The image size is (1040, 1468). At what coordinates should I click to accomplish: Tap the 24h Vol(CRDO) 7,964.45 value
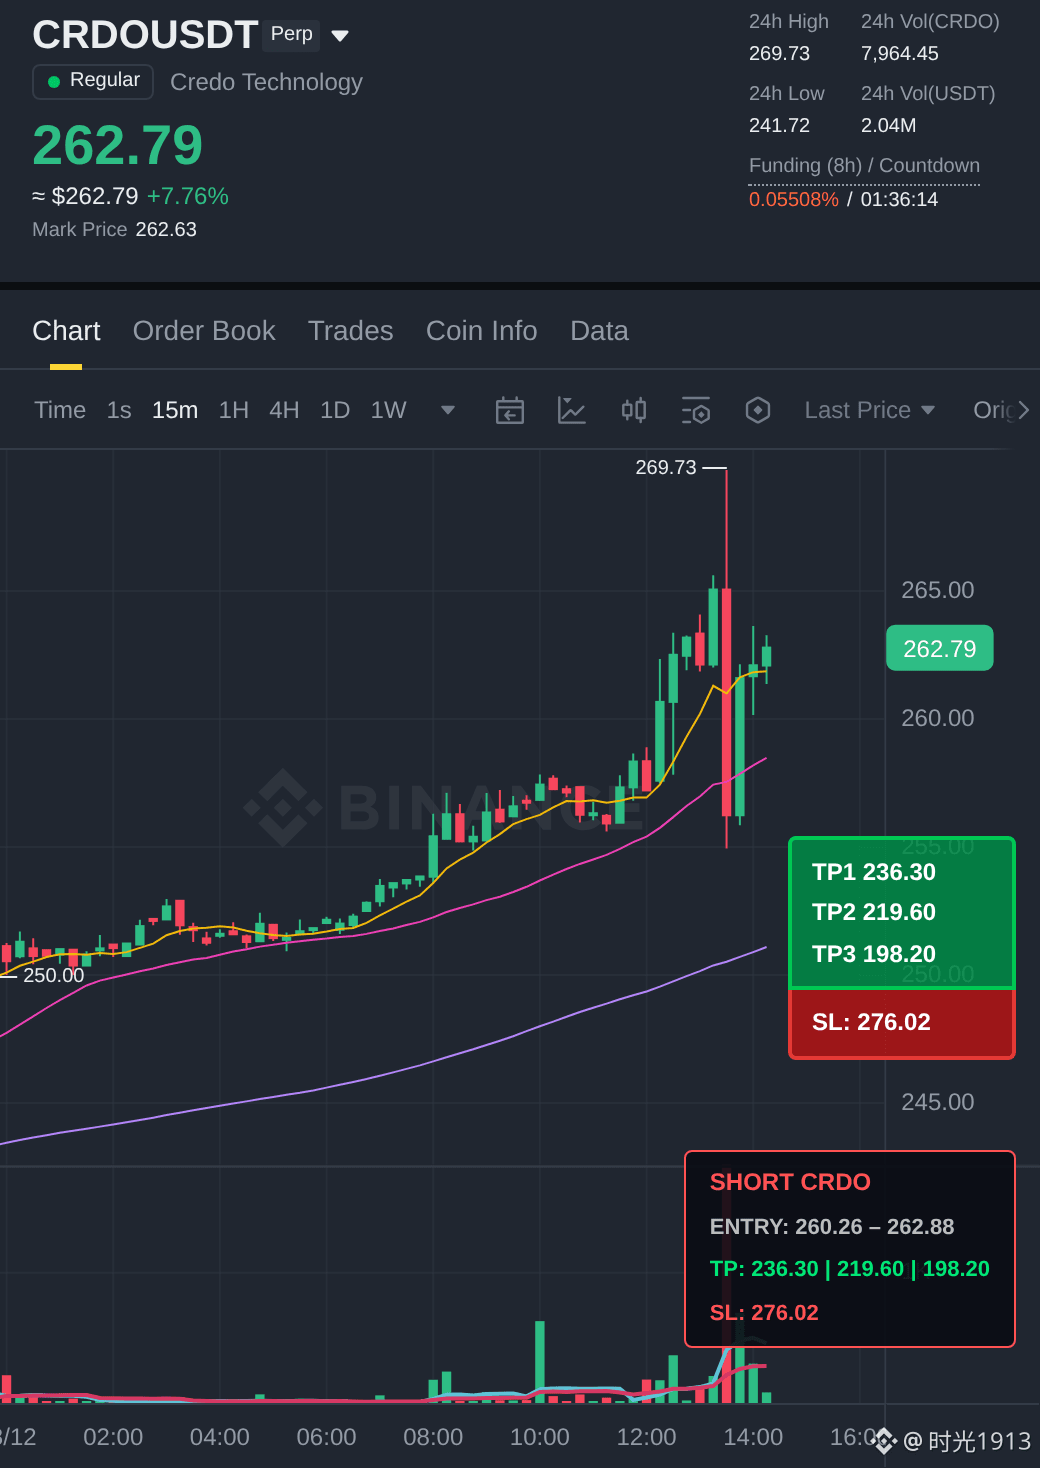pyautogui.click(x=900, y=53)
